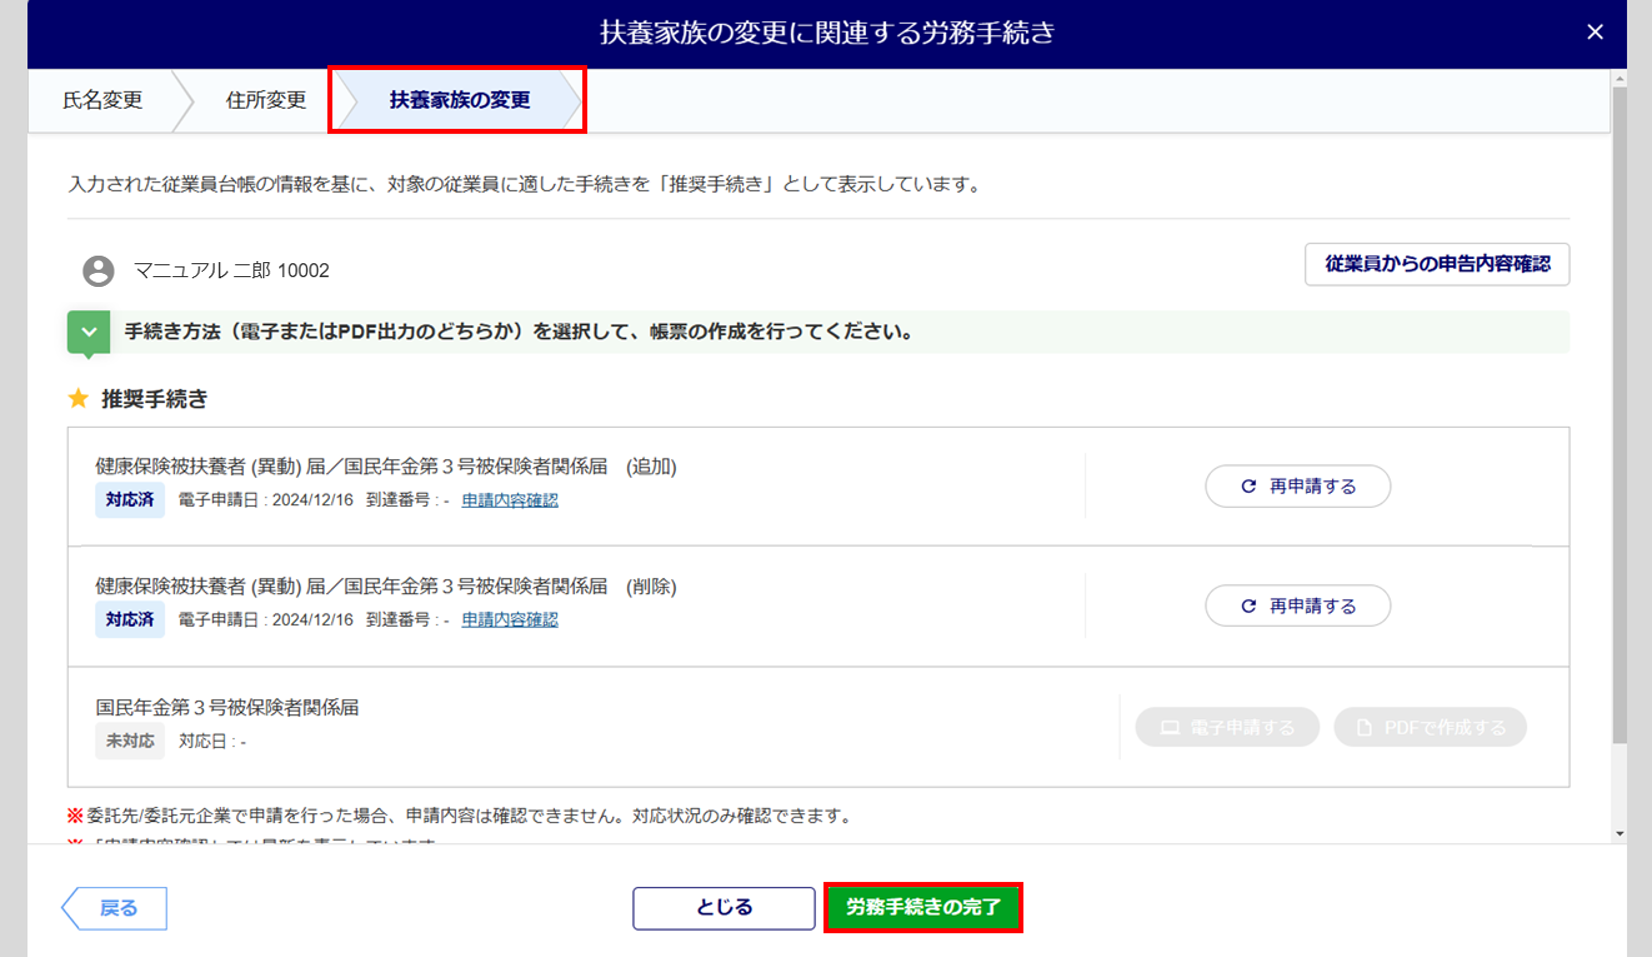Click the PDFで作成する button

(1430, 727)
